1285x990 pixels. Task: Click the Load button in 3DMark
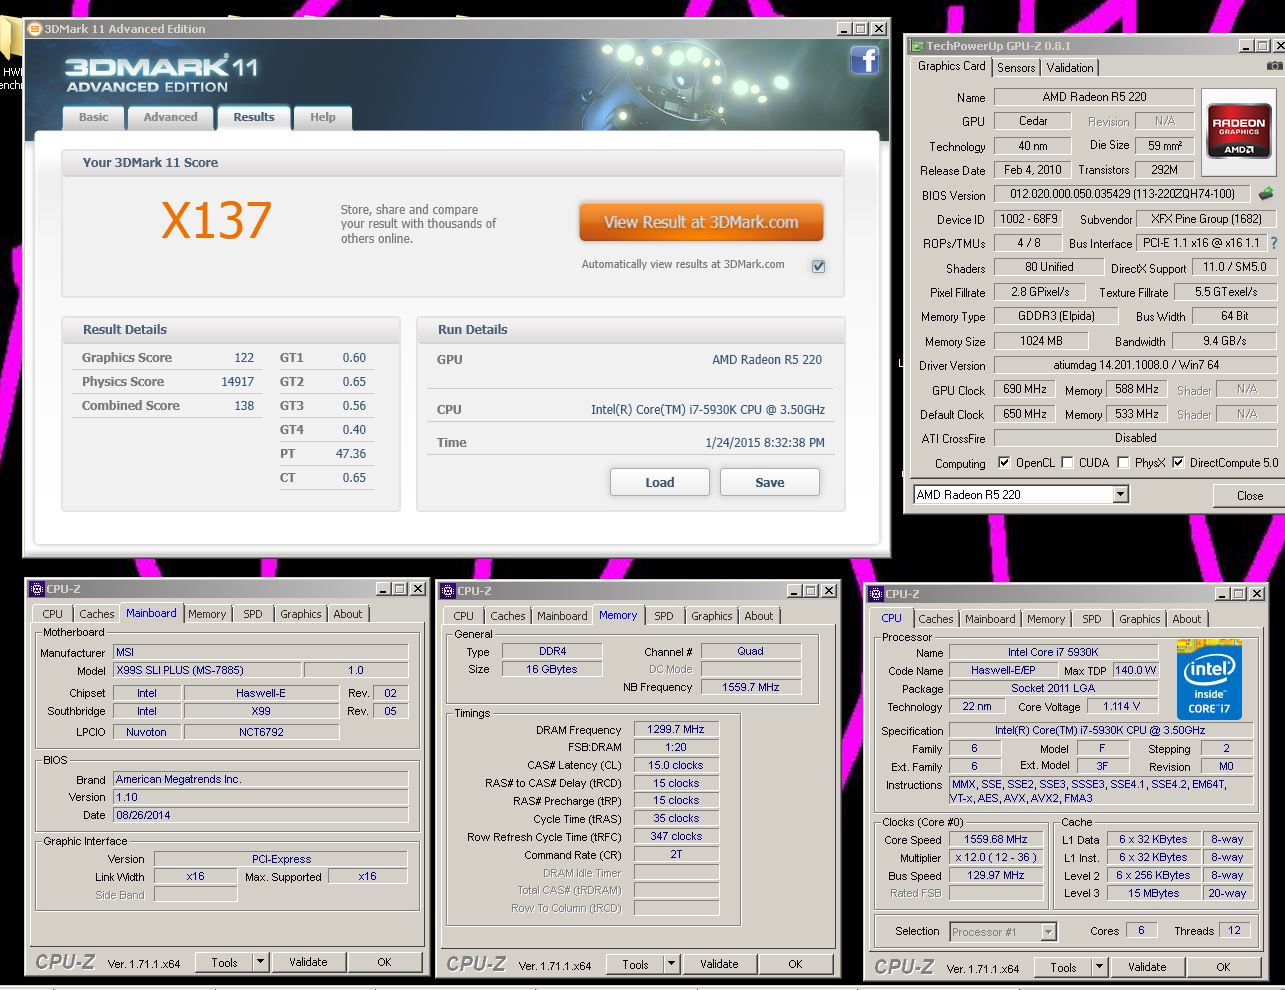click(x=660, y=482)
